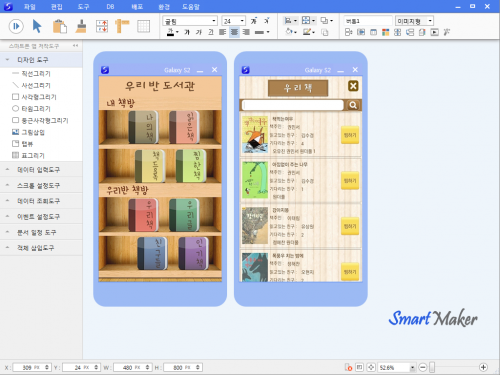Click the paste clipboard icon

click(x=60, y=26)
